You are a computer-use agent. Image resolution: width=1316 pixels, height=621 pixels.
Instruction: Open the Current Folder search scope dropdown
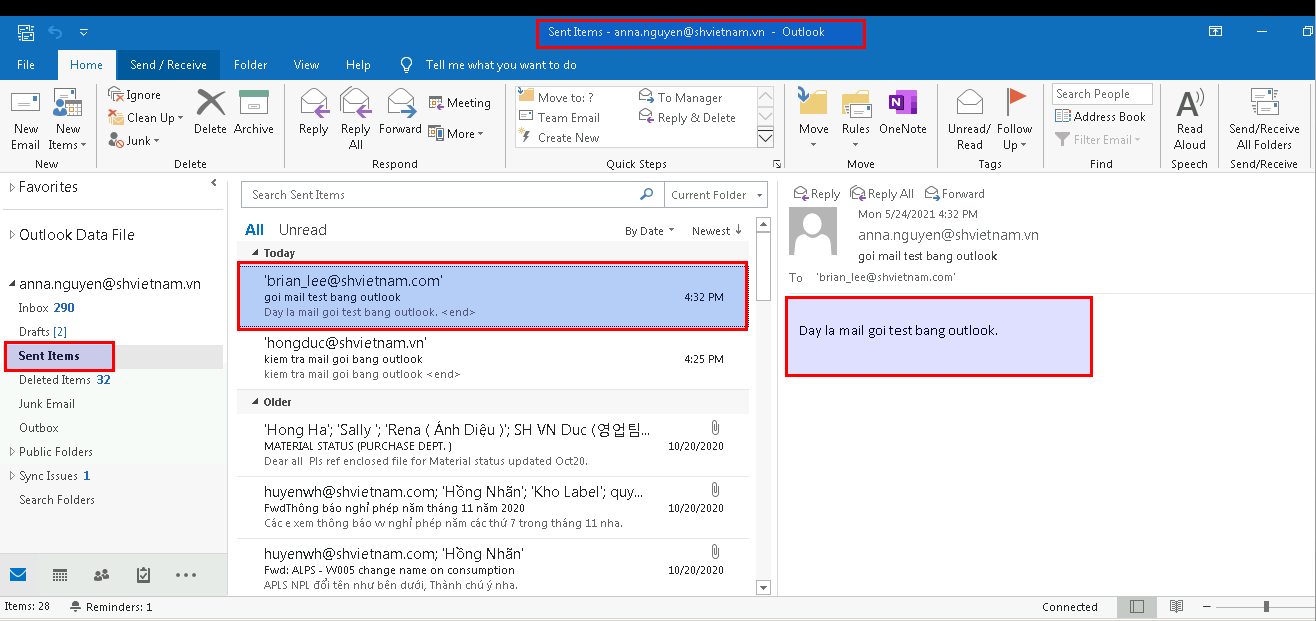(716, 194)
